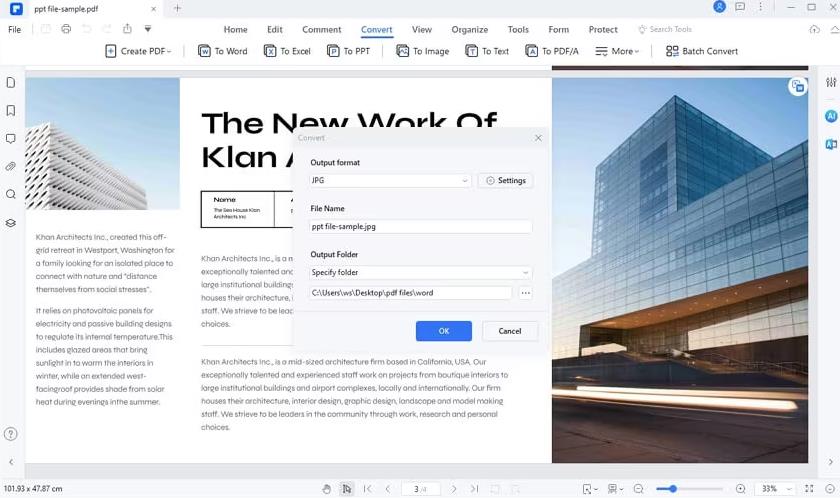Click the zoom out magnifier
This screenshot has height=498, width=840.
(639, 489)
